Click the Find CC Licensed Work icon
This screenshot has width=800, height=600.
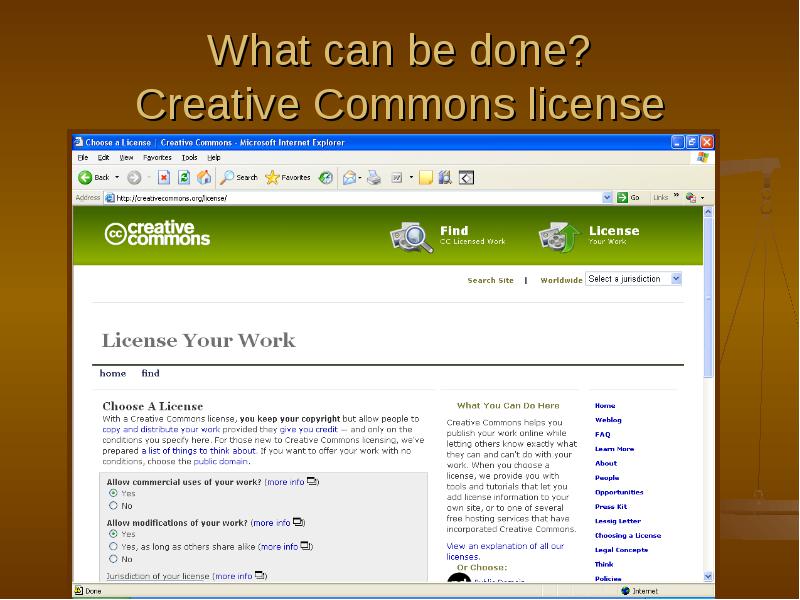[x=411, y=237]
